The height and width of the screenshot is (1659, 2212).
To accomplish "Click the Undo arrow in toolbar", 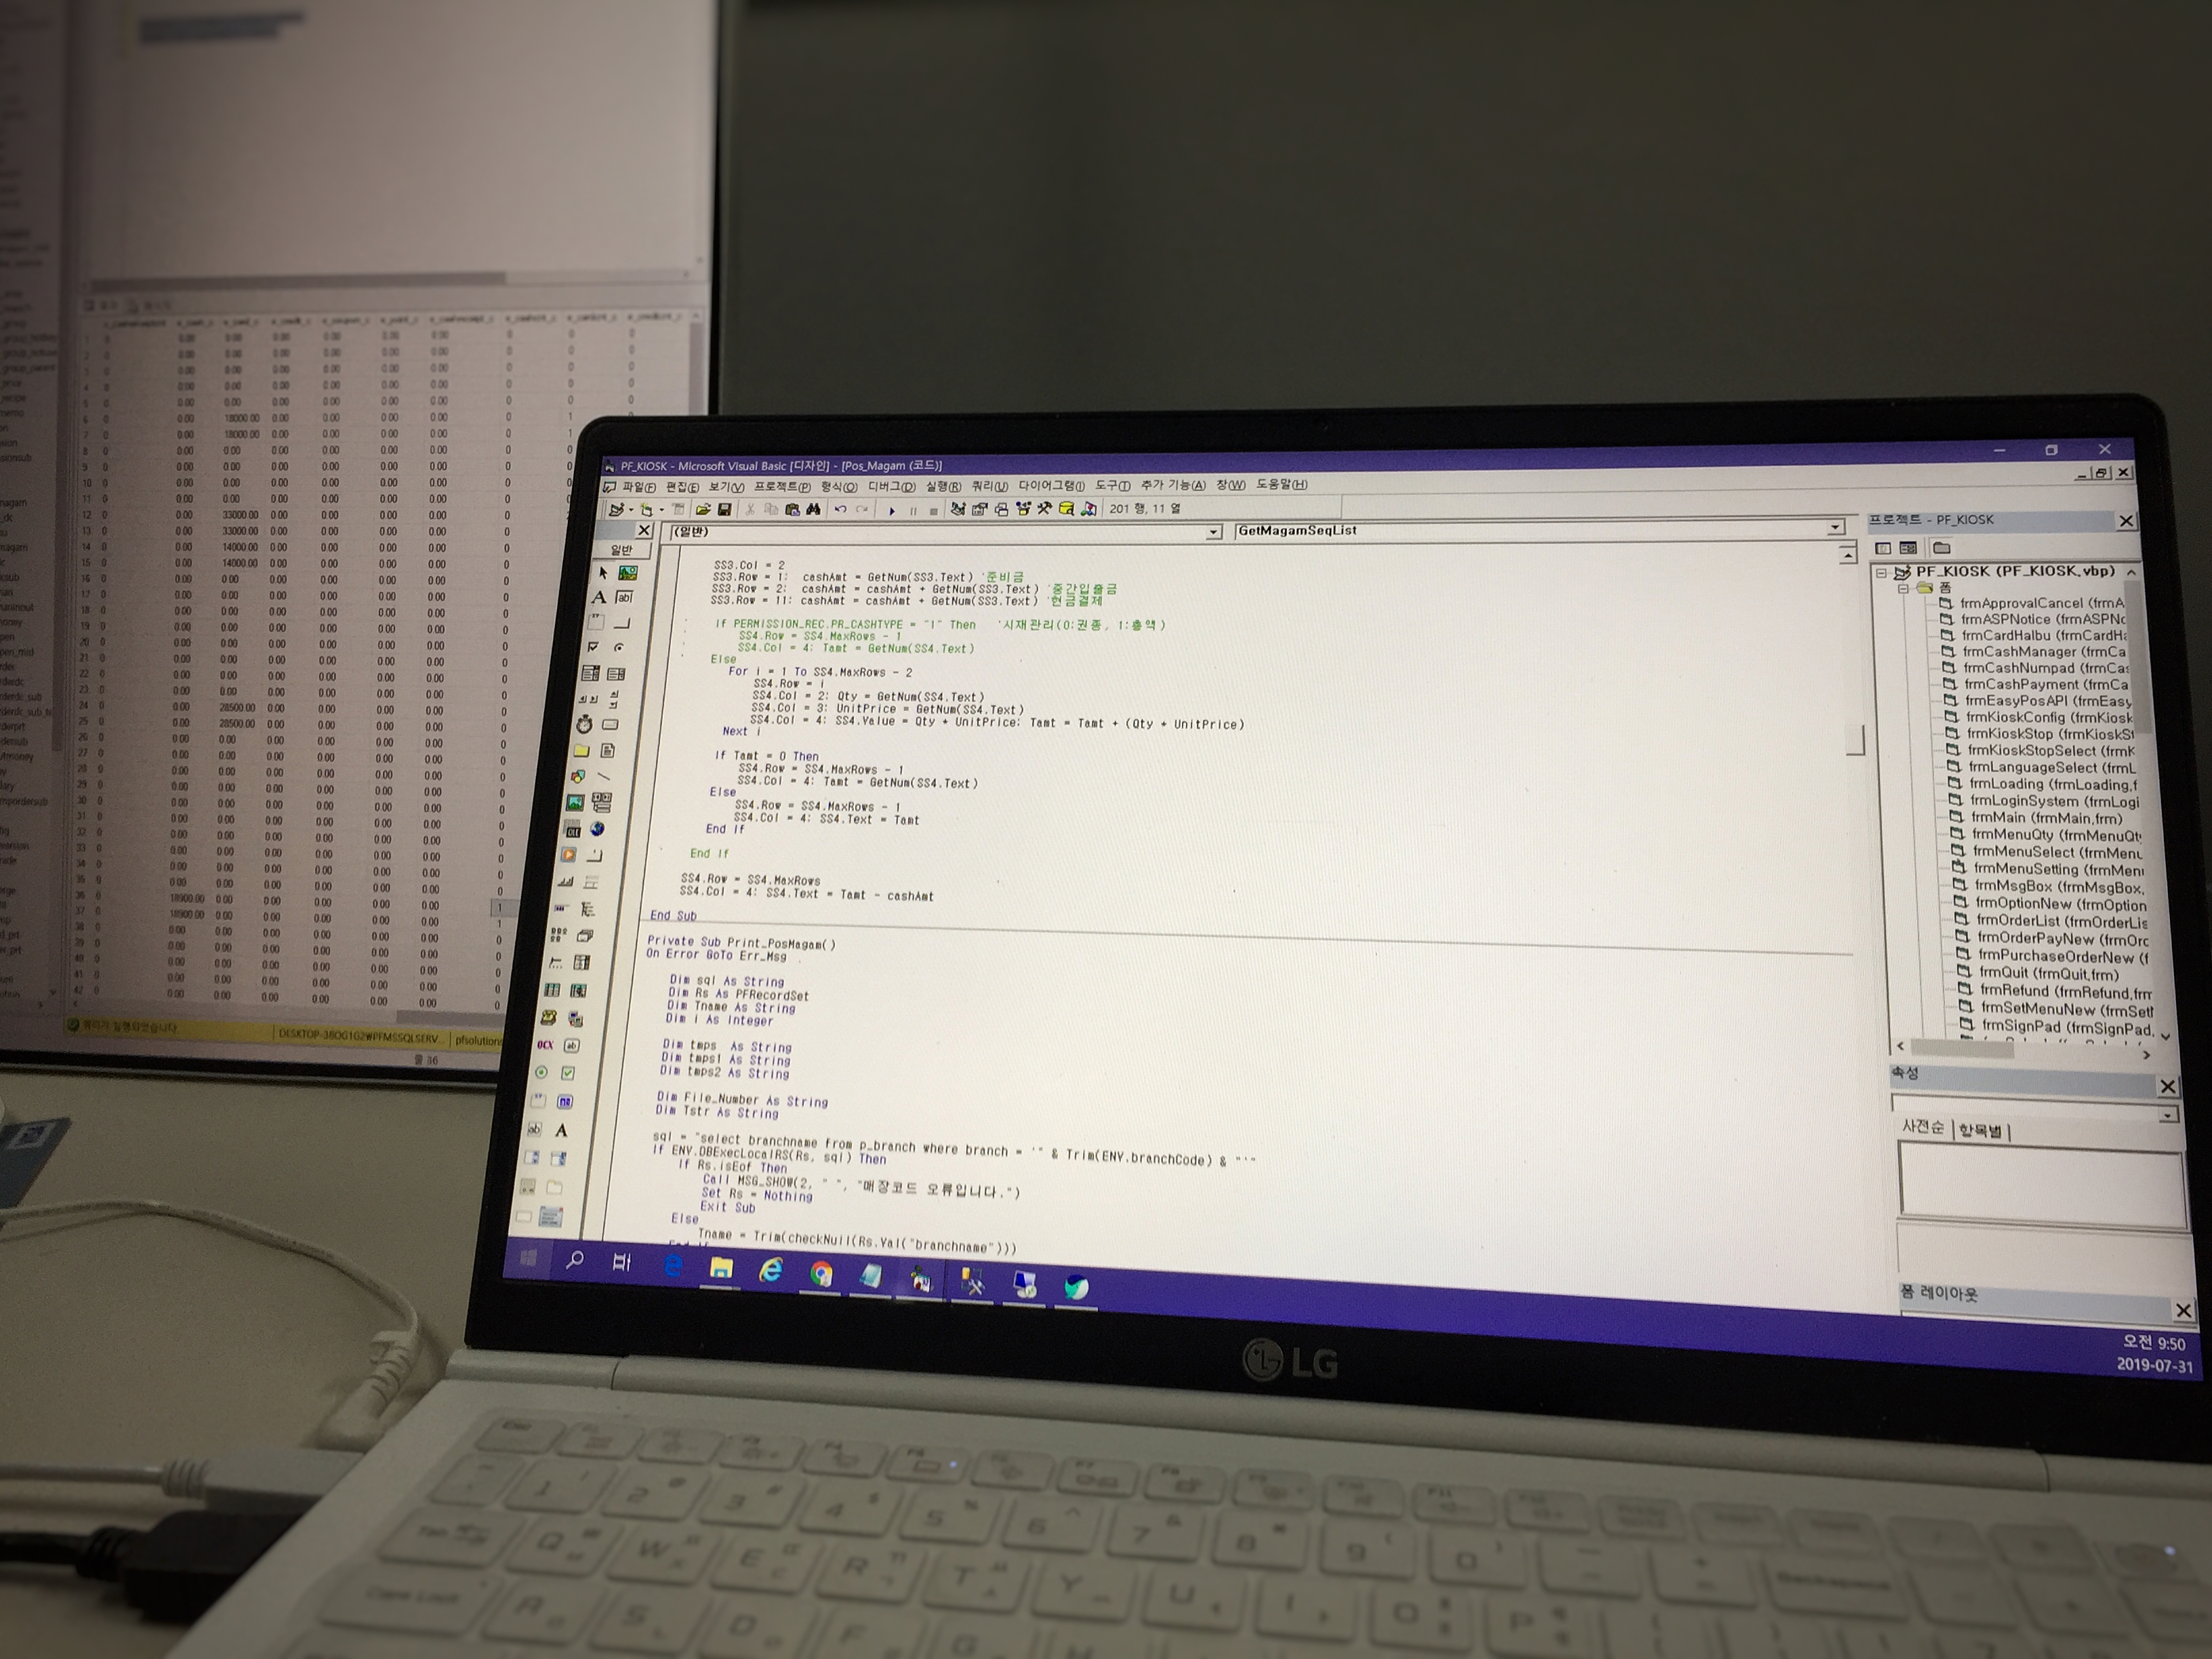I will [x=841, y=510].
